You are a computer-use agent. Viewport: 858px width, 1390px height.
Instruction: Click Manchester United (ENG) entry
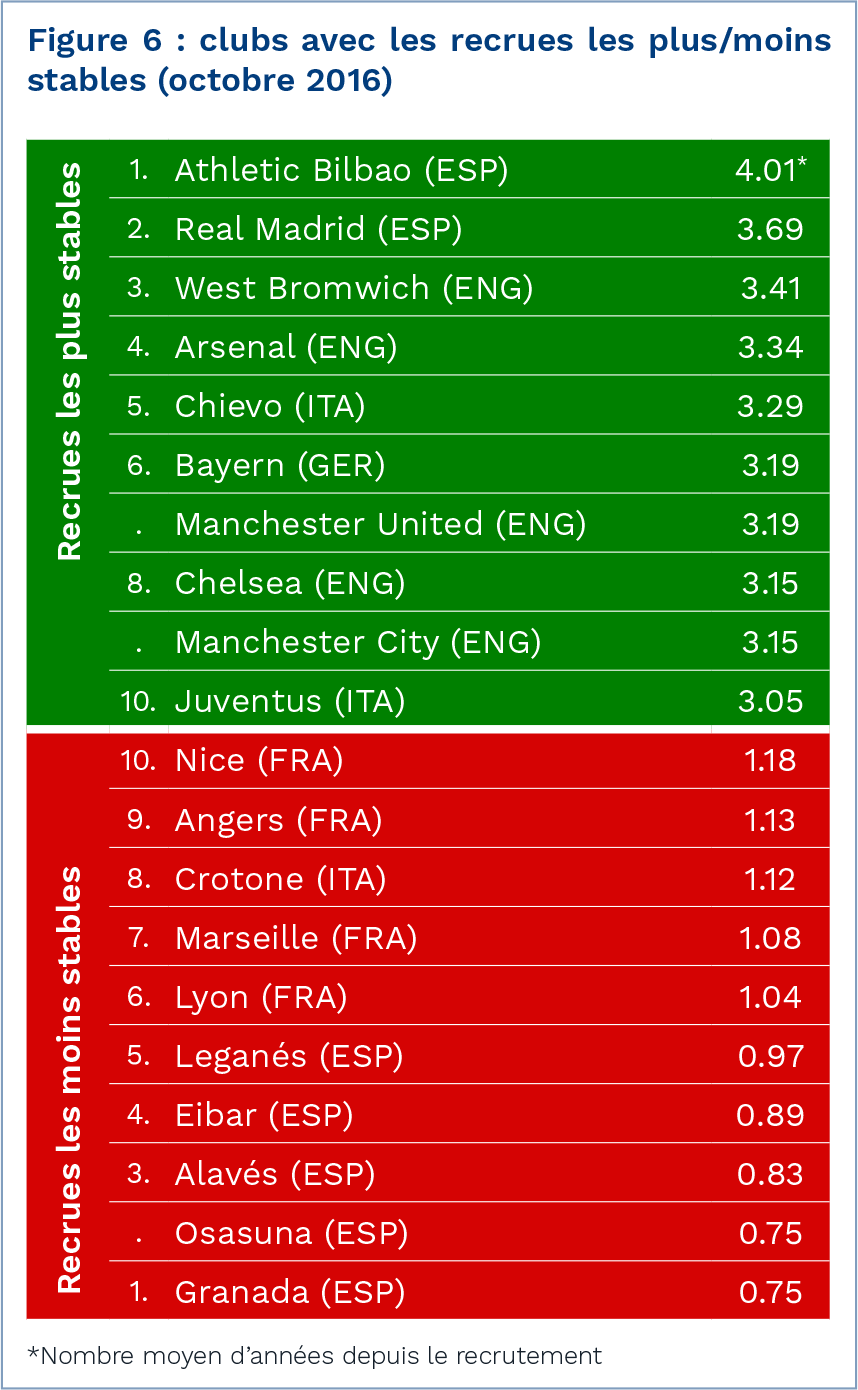pyautogui.click(x=380, y=524)
